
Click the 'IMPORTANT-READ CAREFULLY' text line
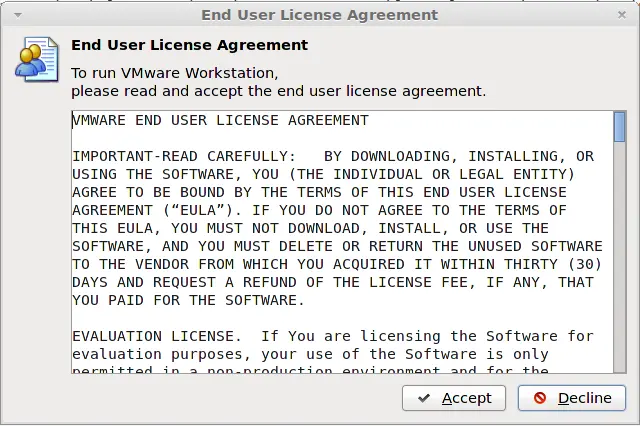333,156
